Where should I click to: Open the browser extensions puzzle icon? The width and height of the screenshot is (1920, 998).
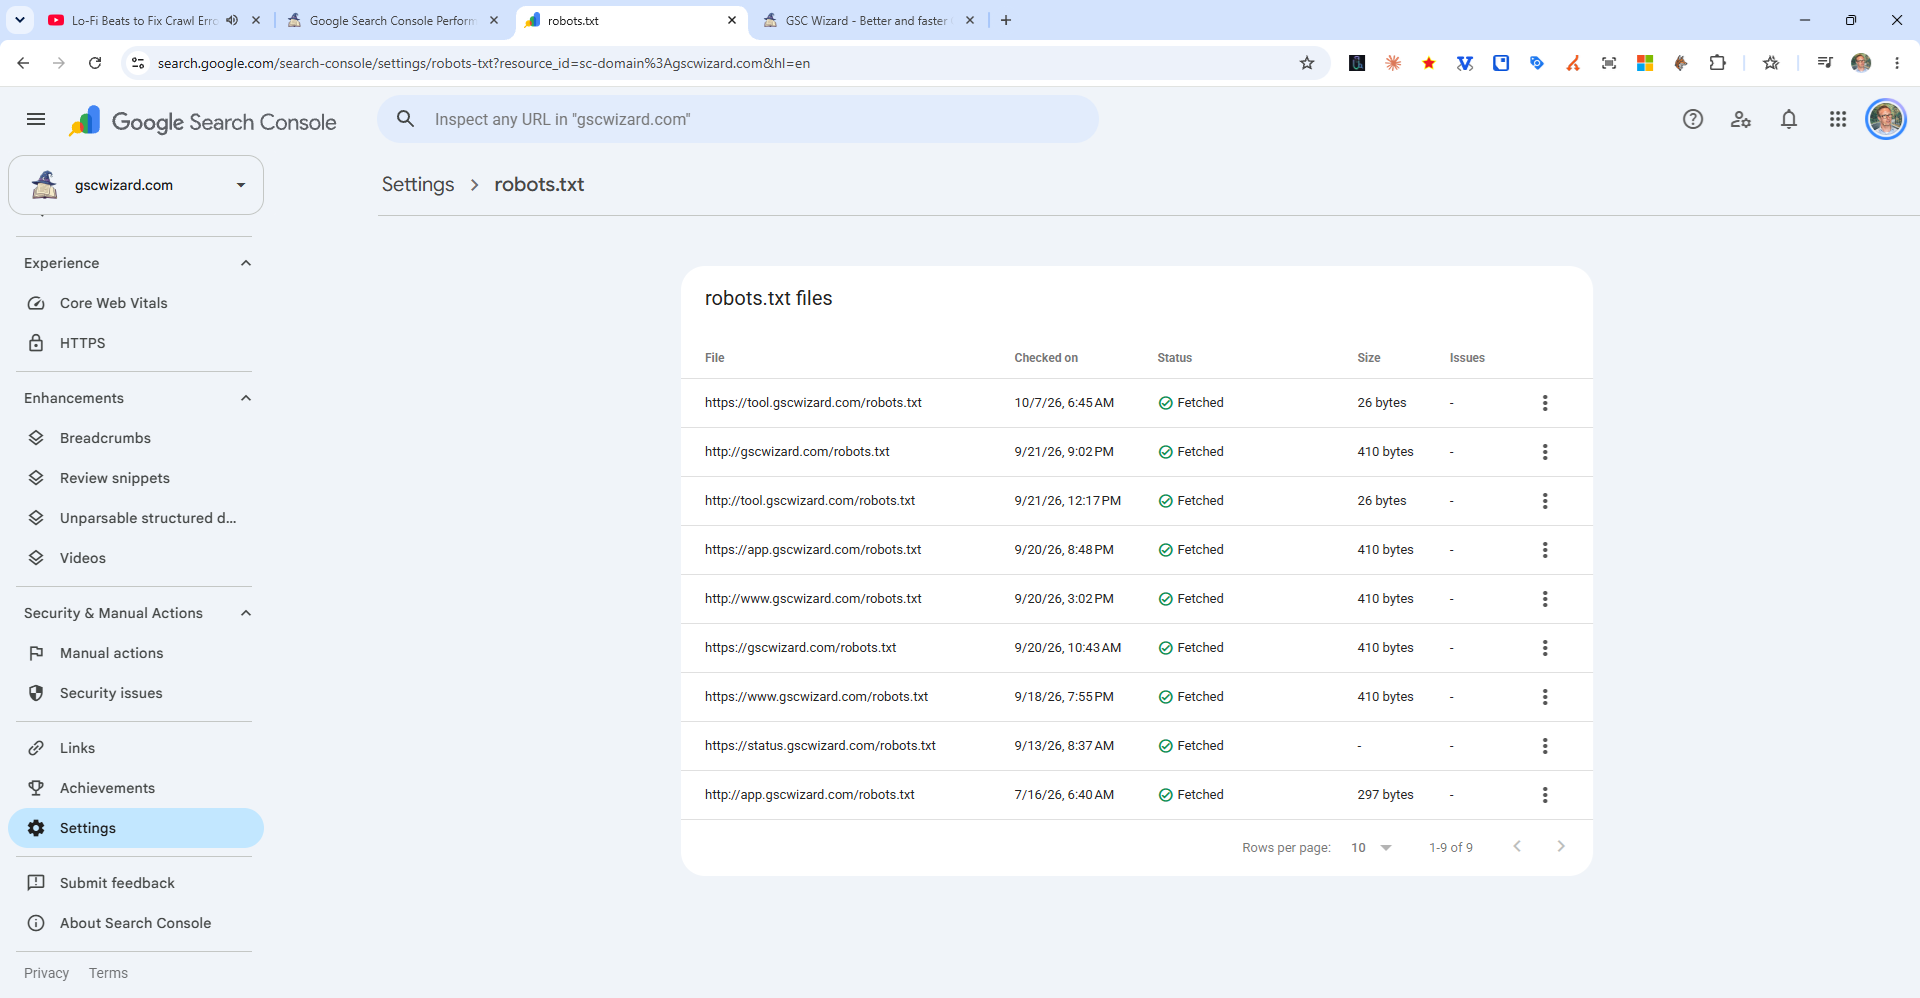click(1717, 63)
